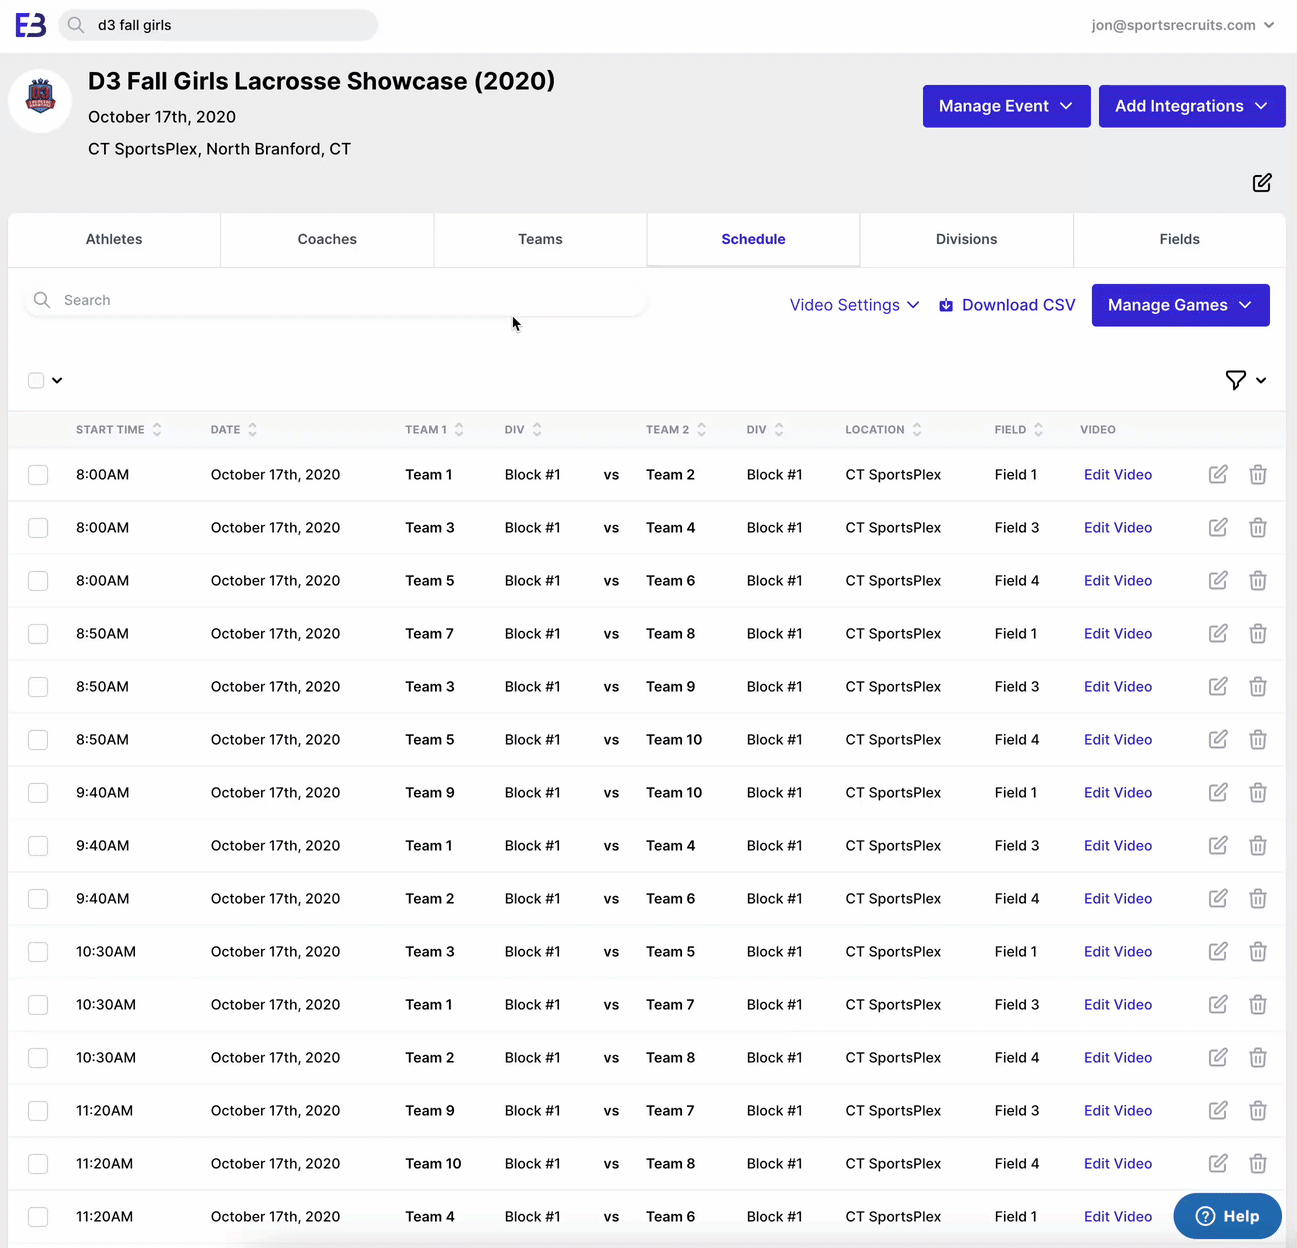Image resolution: width=1297 pixels, height=1248 pixels.
Task: Open the Add Integrations dropdown
Action: click(x=1191, y=106)
